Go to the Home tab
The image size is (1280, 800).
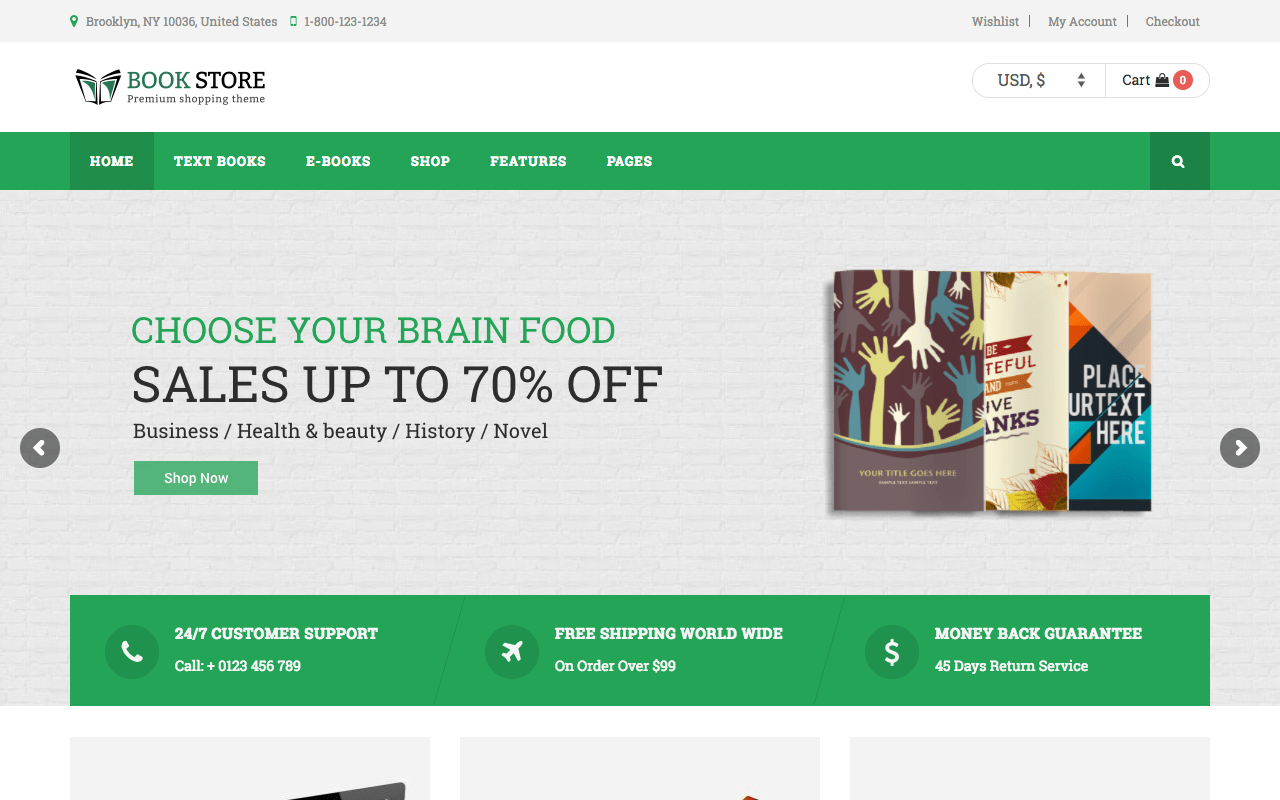click(112, 161)
